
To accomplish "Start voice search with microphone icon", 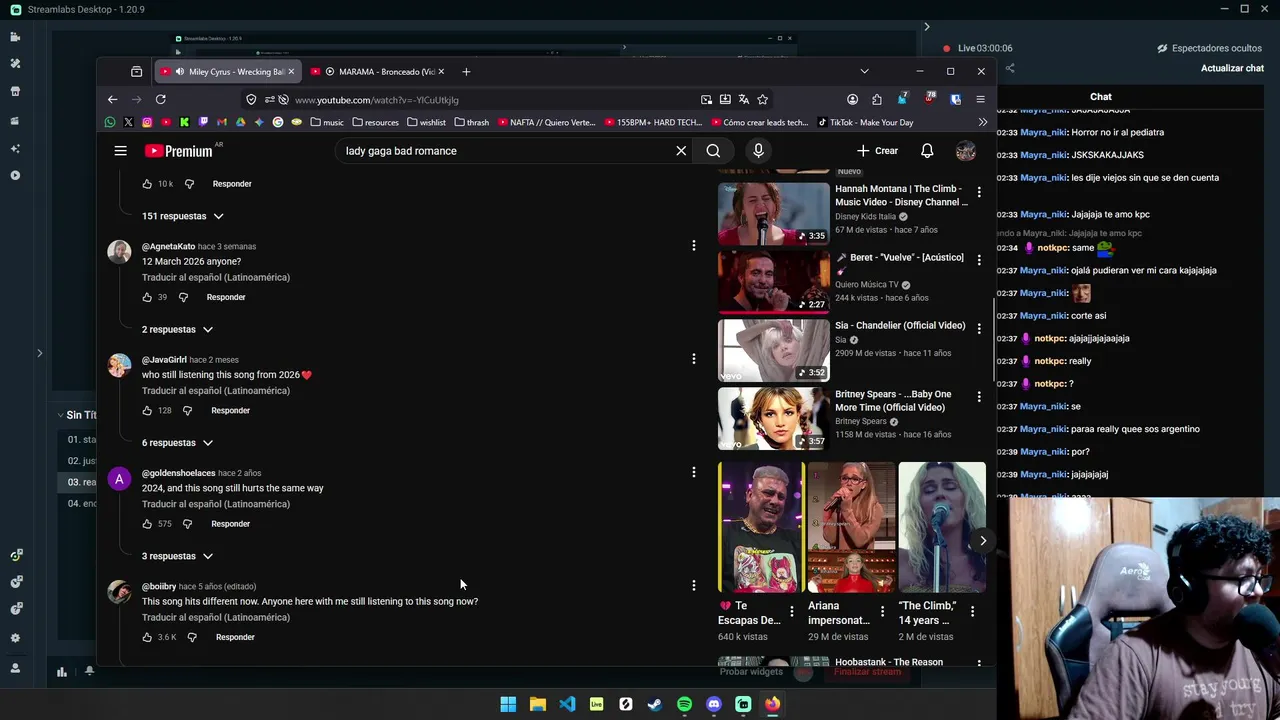I will point(758,151).
